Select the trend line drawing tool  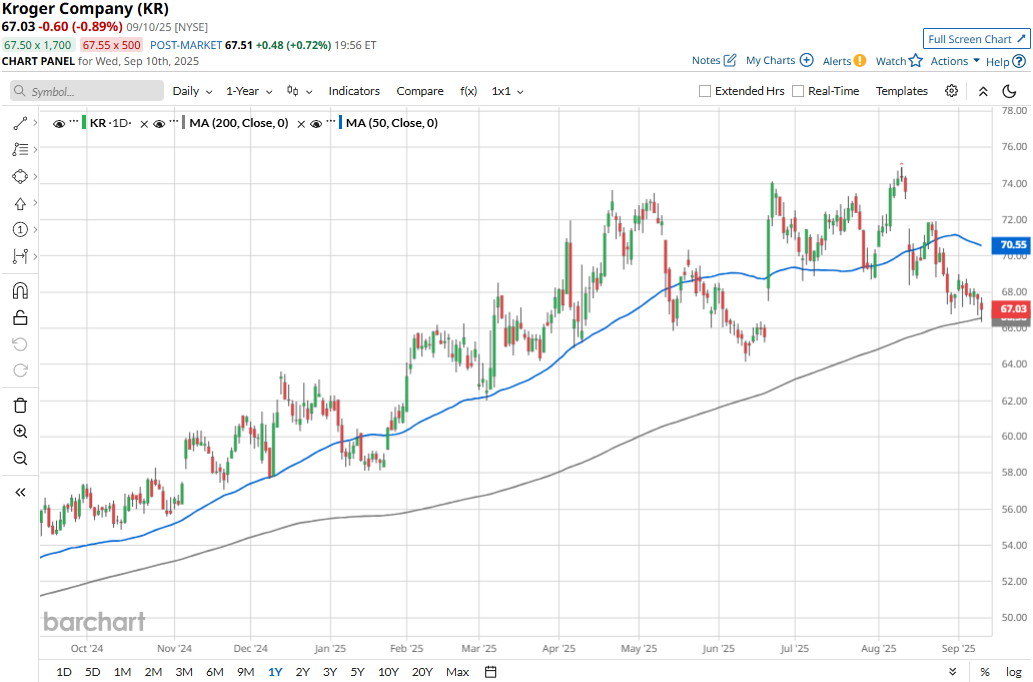[x=20, y=123]
